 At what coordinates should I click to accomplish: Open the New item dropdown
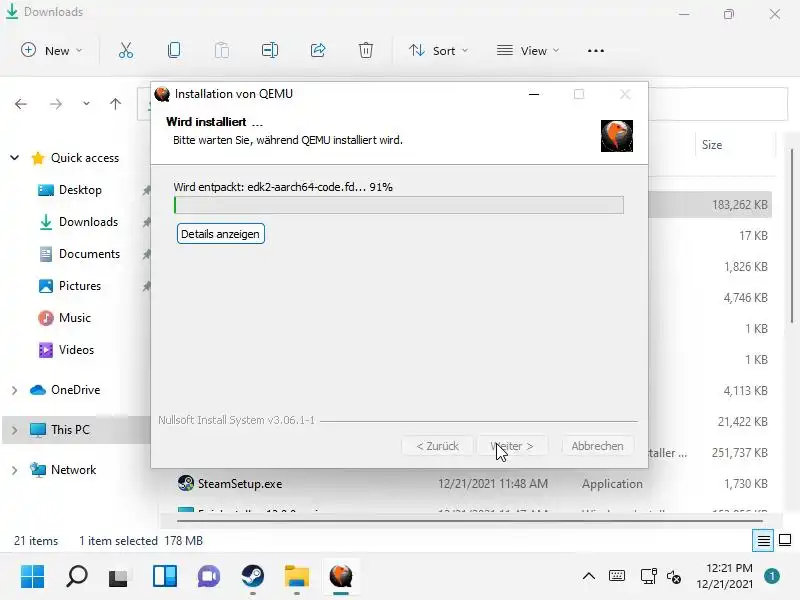point(52,51)
